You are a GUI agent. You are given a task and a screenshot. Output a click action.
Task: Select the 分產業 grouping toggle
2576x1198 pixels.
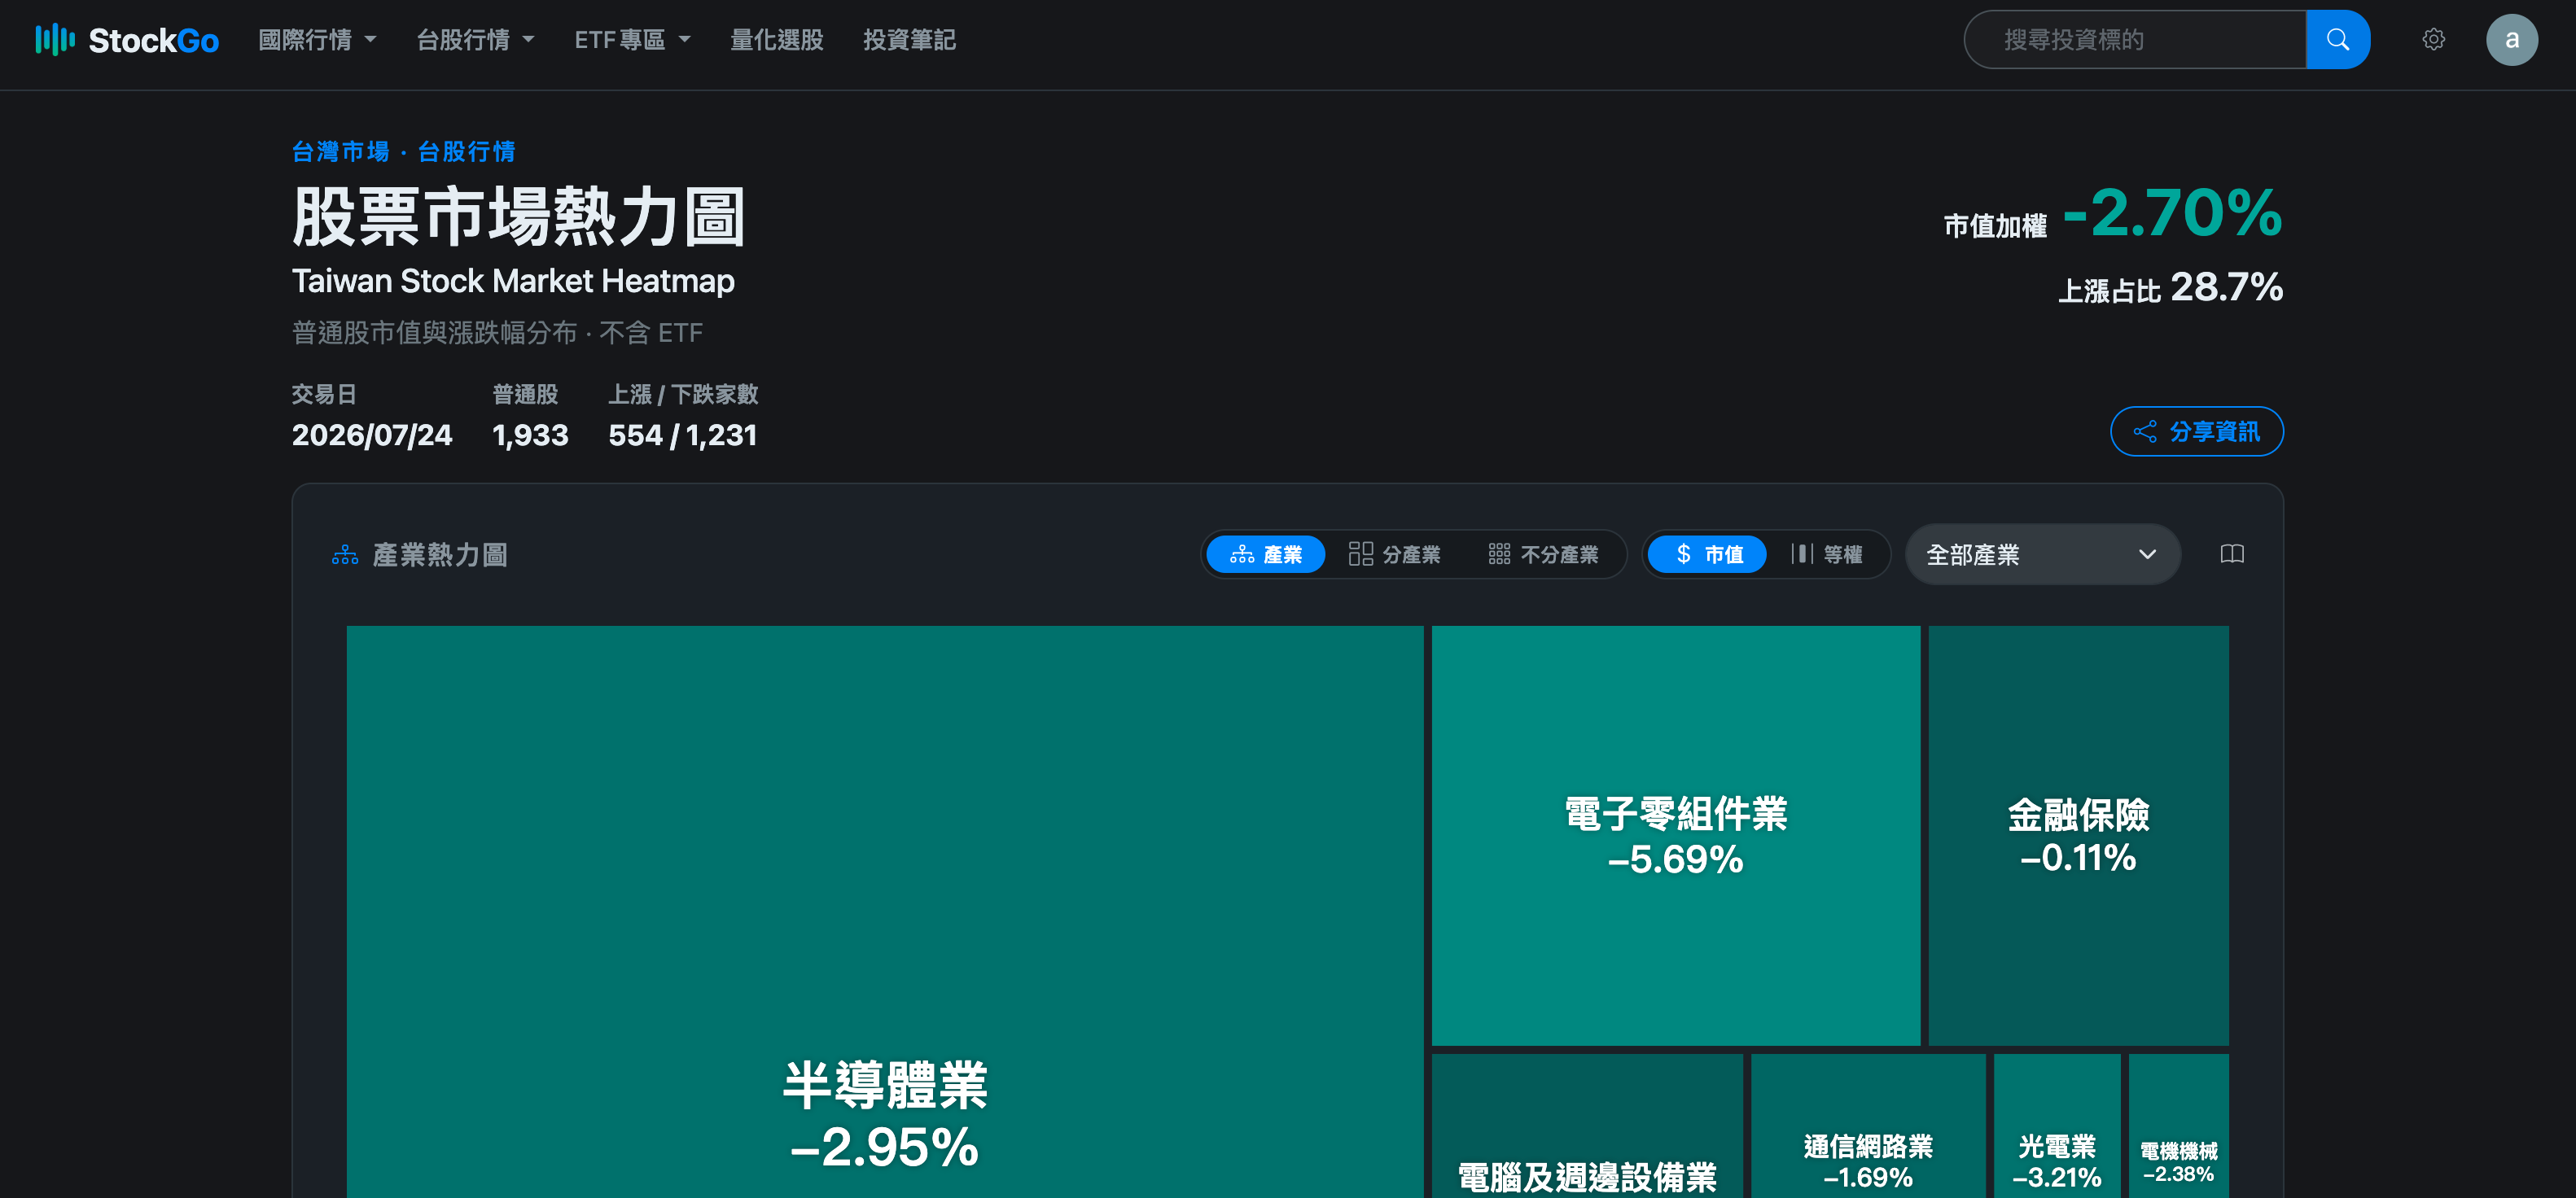pyautogui.click(x=1394, y=554)
